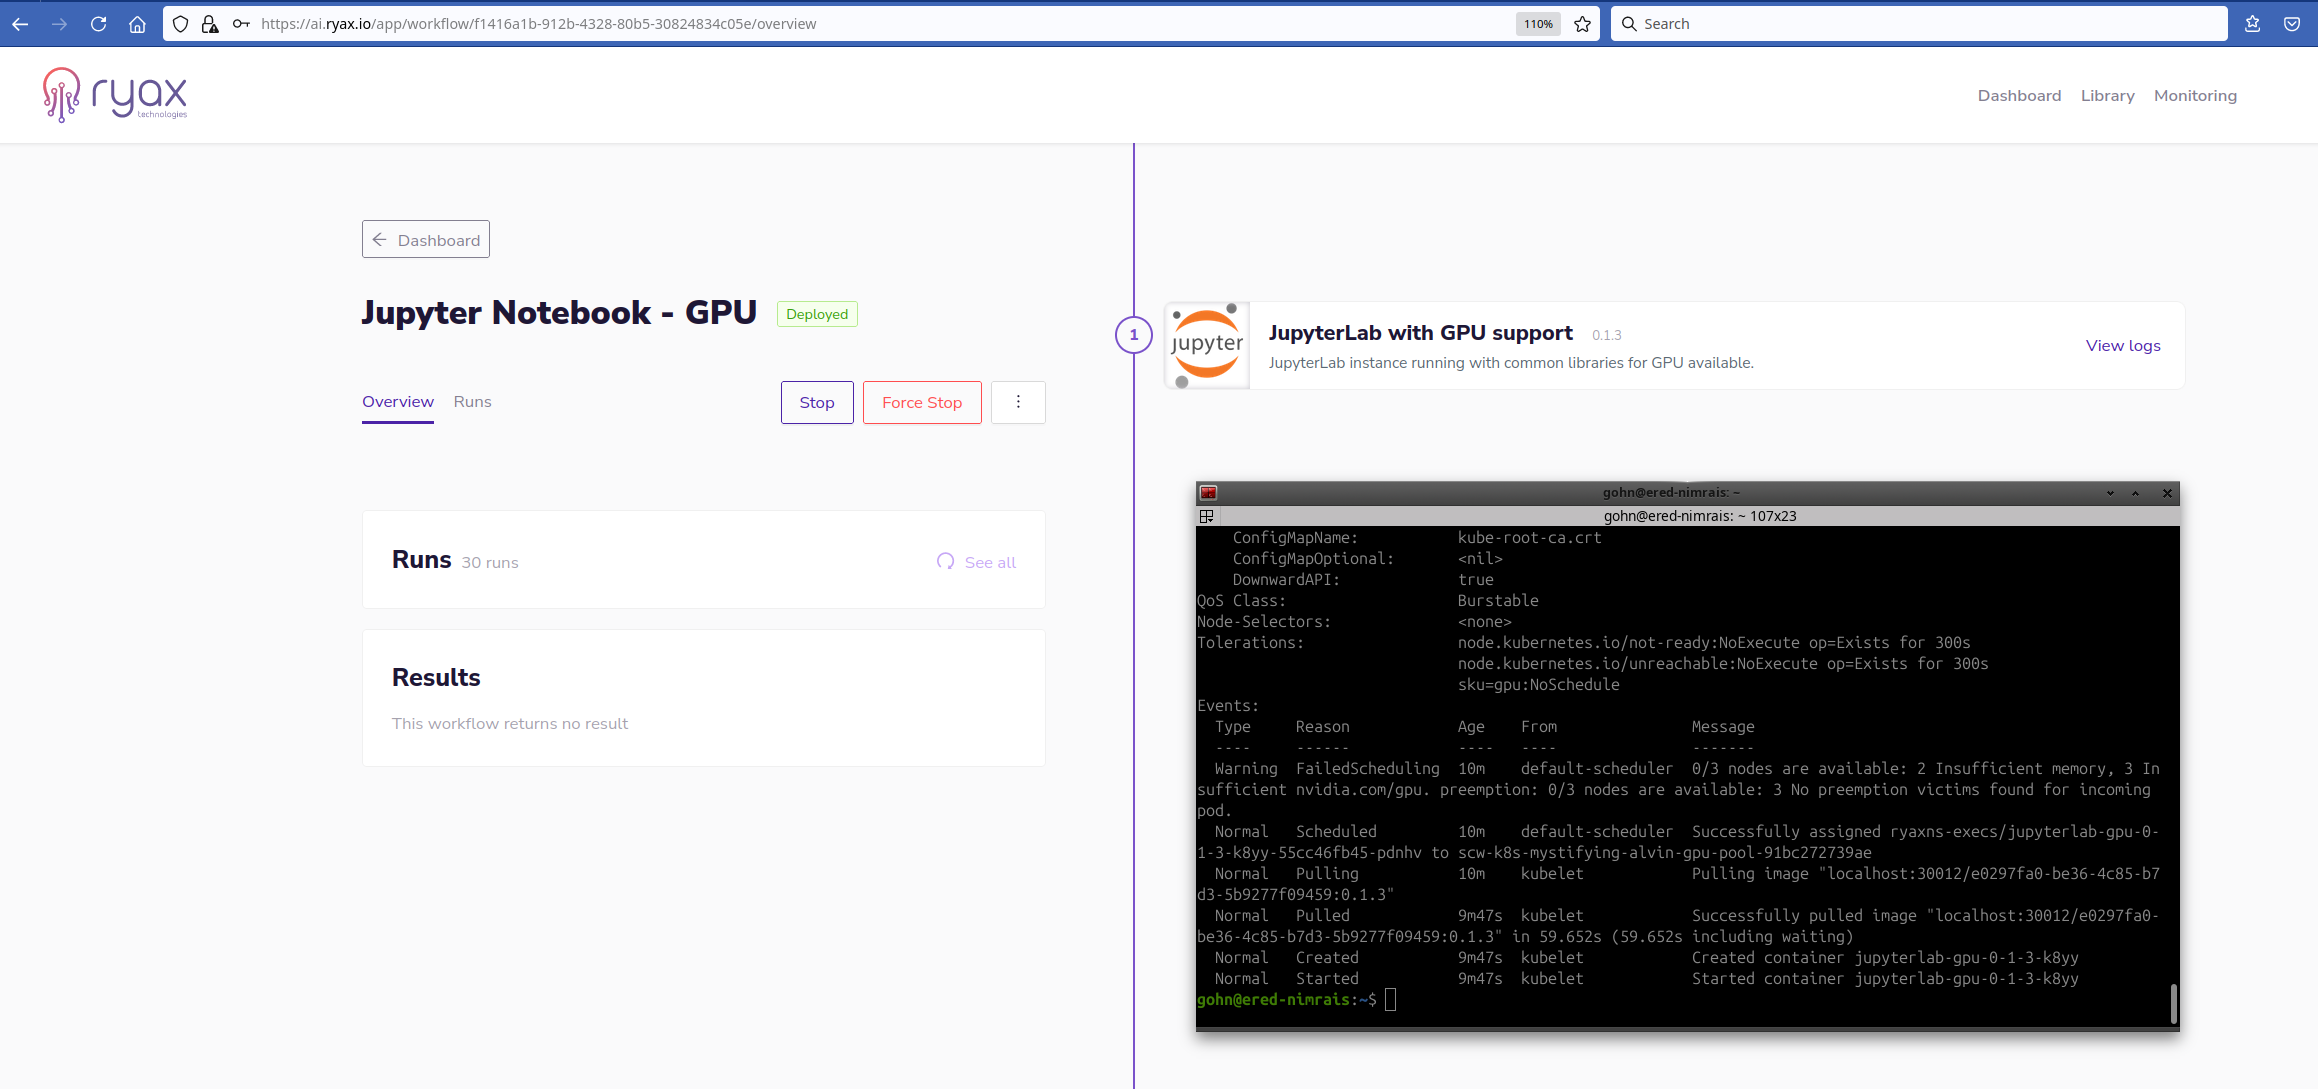Select the Overview tab
This screenshot has height=1089, width=2318.
tap(398, 402)
